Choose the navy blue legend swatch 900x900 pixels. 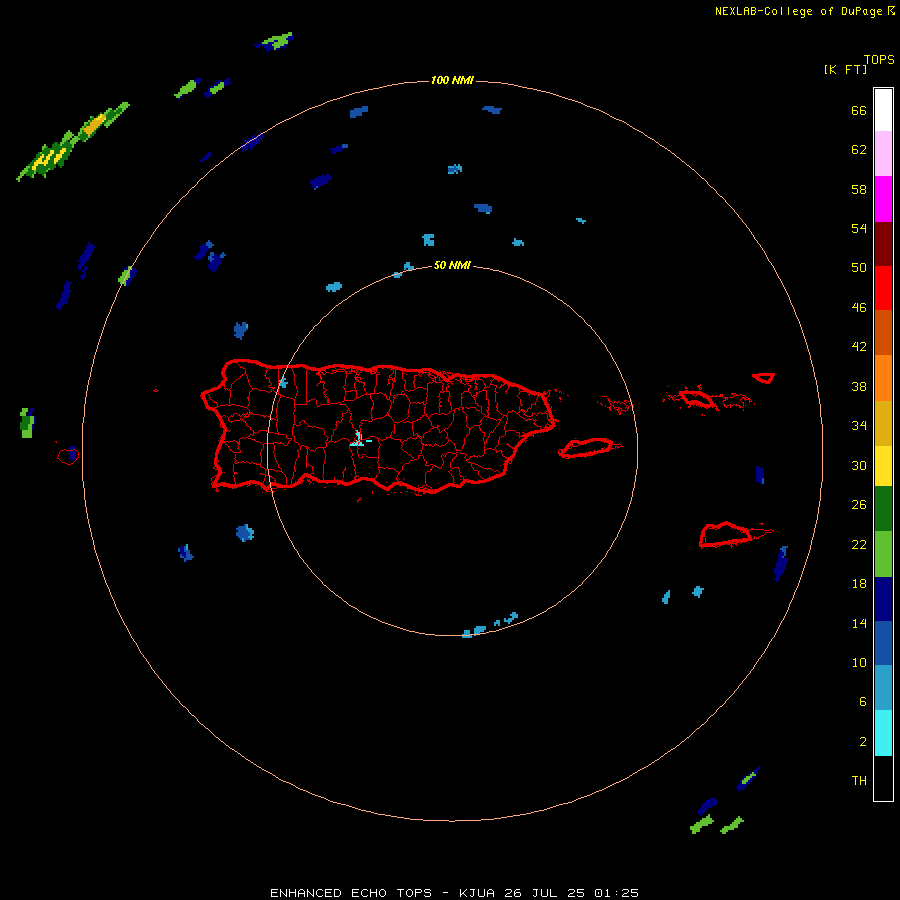coord(883,599)
